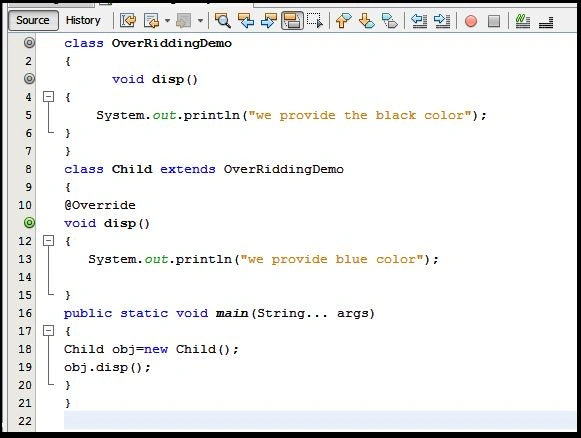
Task: Open the Back history dropdown arrow
Action: (167, 21)
